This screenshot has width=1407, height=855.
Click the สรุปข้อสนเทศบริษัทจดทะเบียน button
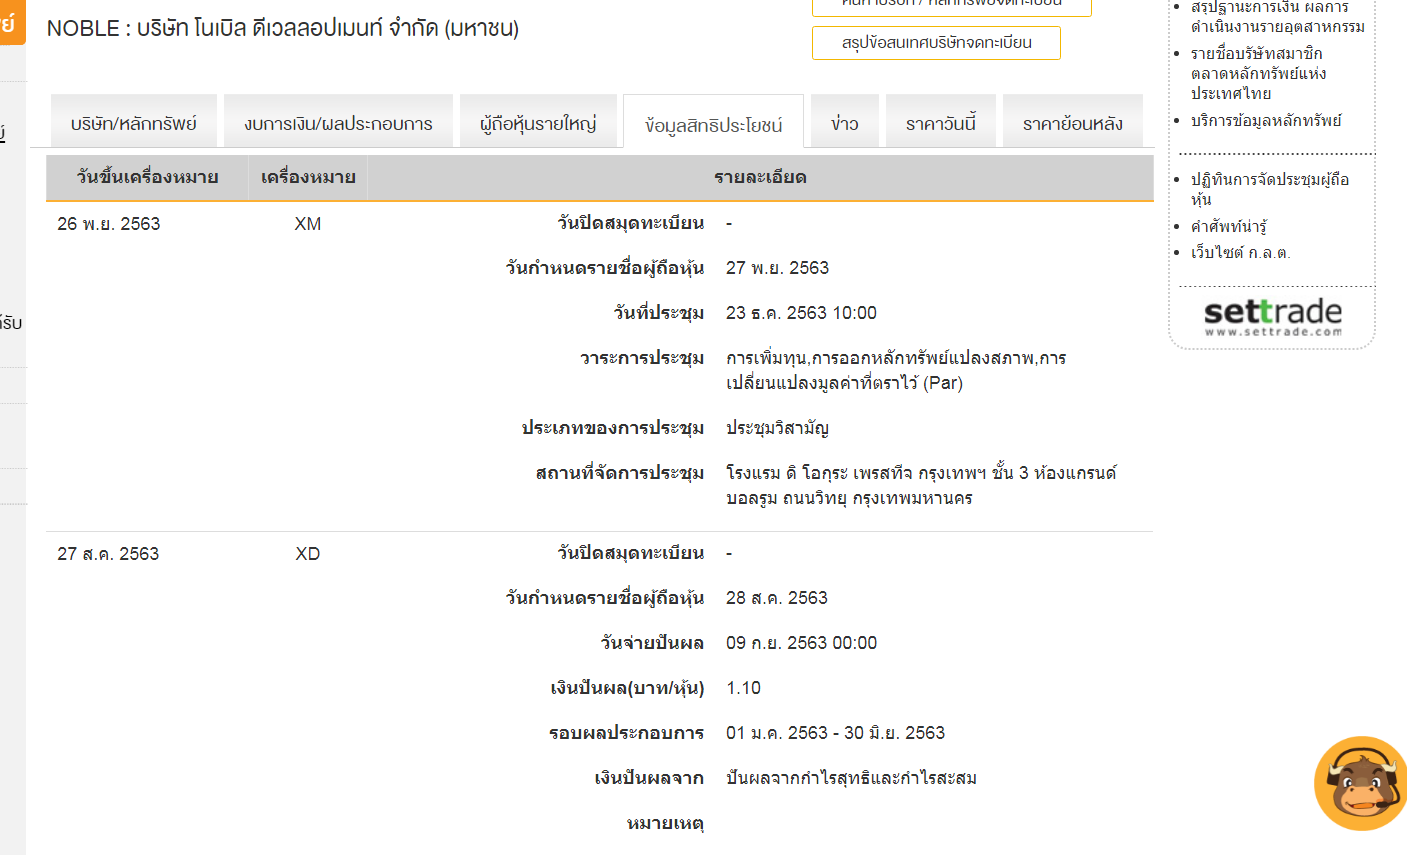coord(936,43)
